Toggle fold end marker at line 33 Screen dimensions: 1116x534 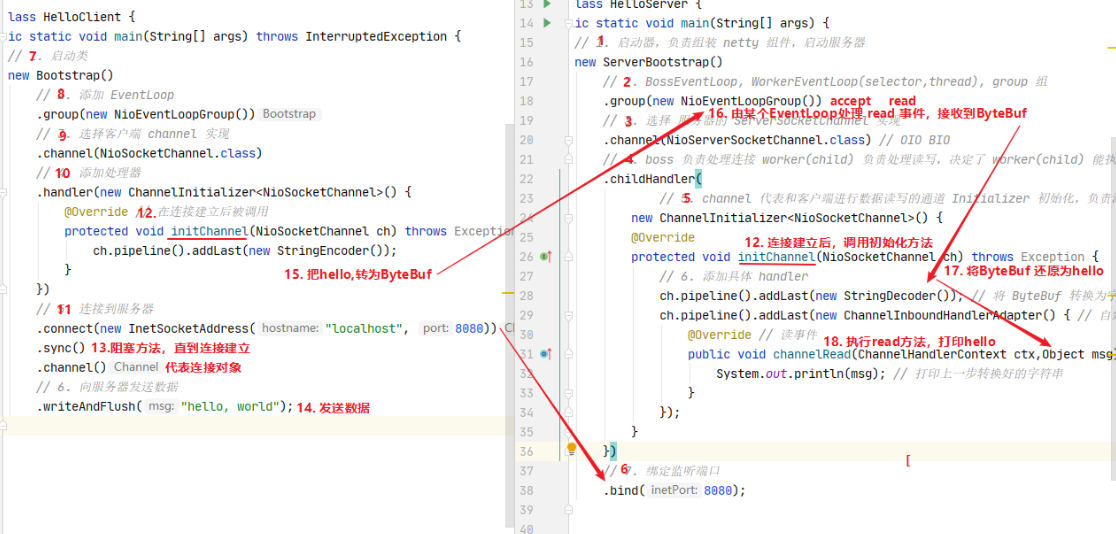click(x=570, y=392)
